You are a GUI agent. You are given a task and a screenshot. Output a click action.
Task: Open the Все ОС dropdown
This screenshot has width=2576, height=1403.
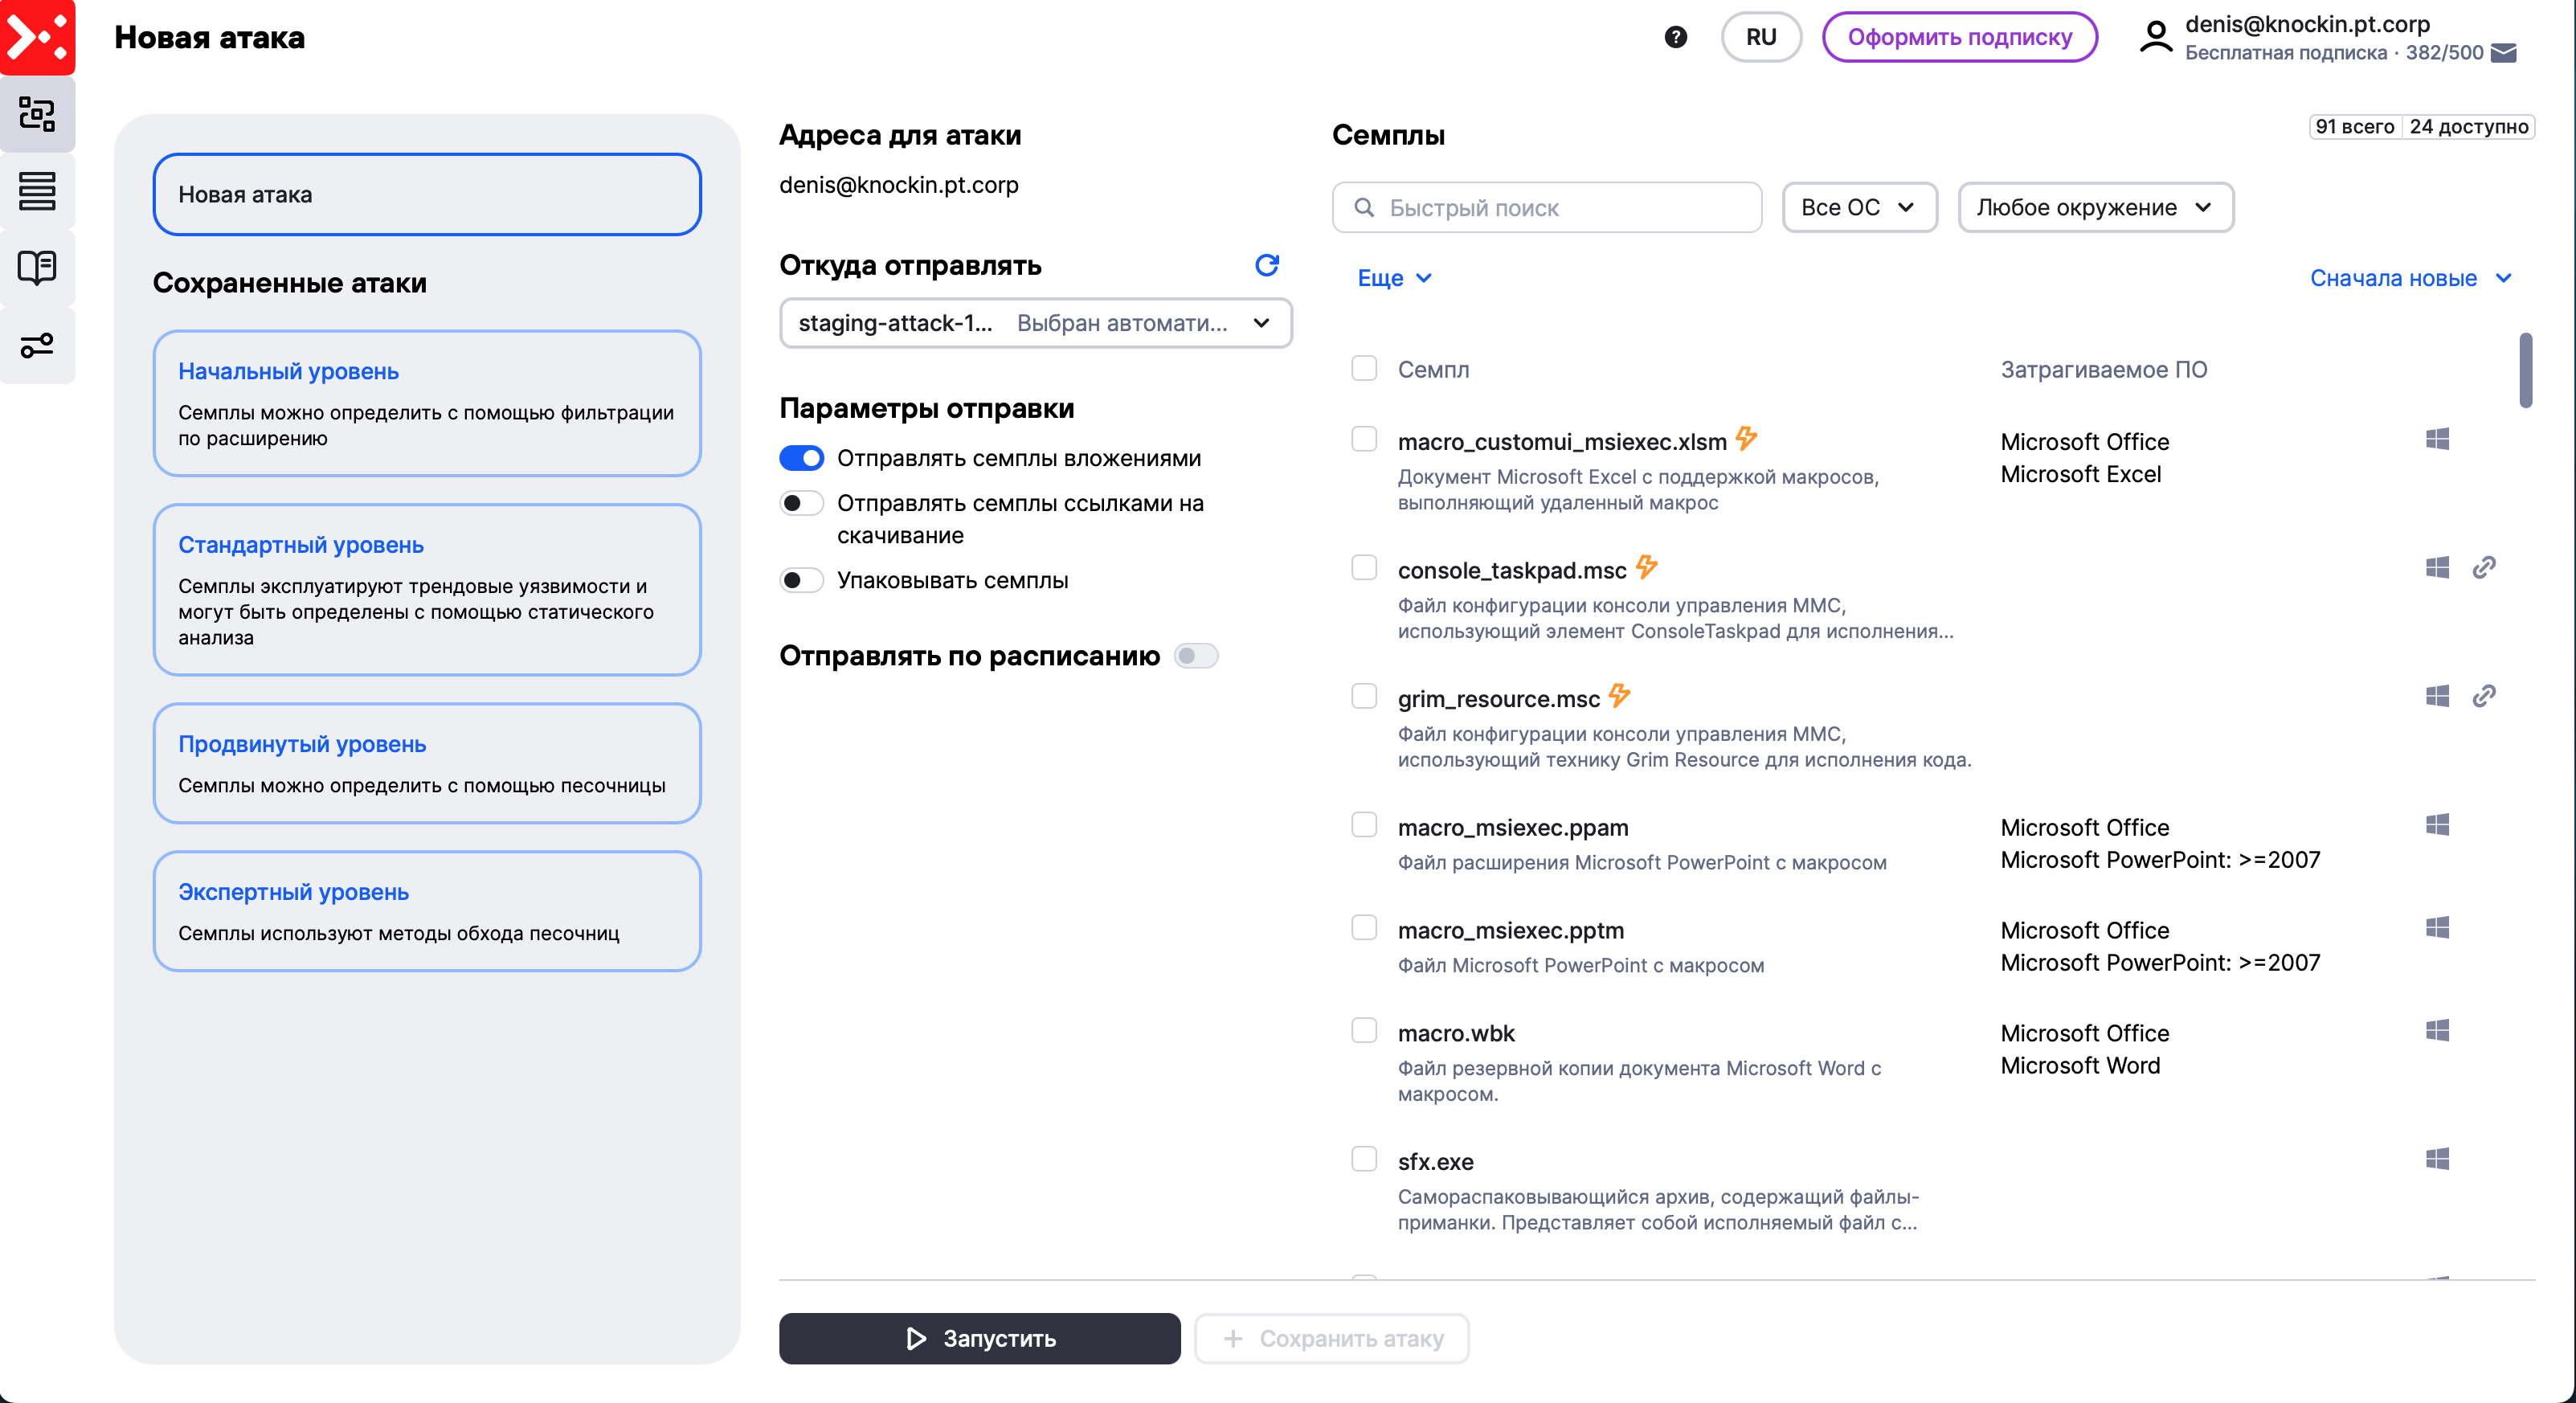[x=1858, y=207]
